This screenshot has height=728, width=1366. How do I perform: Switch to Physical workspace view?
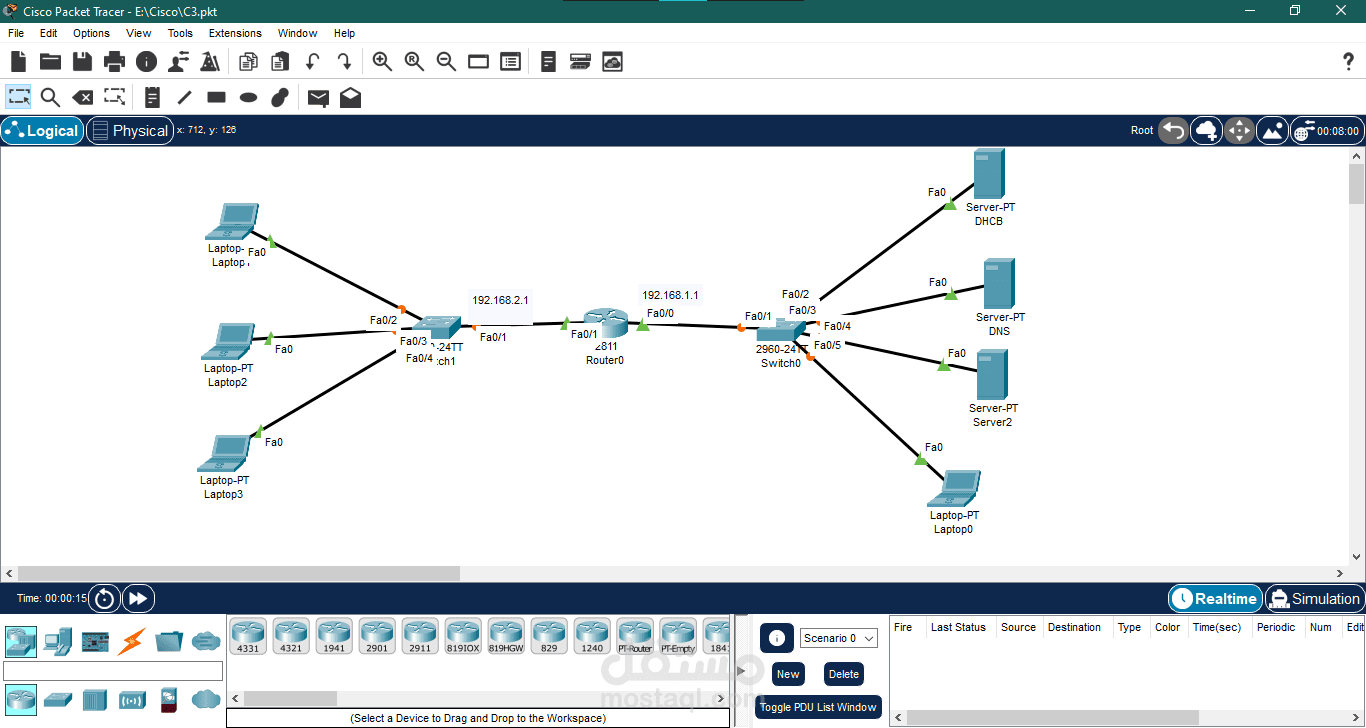[129, 131]
